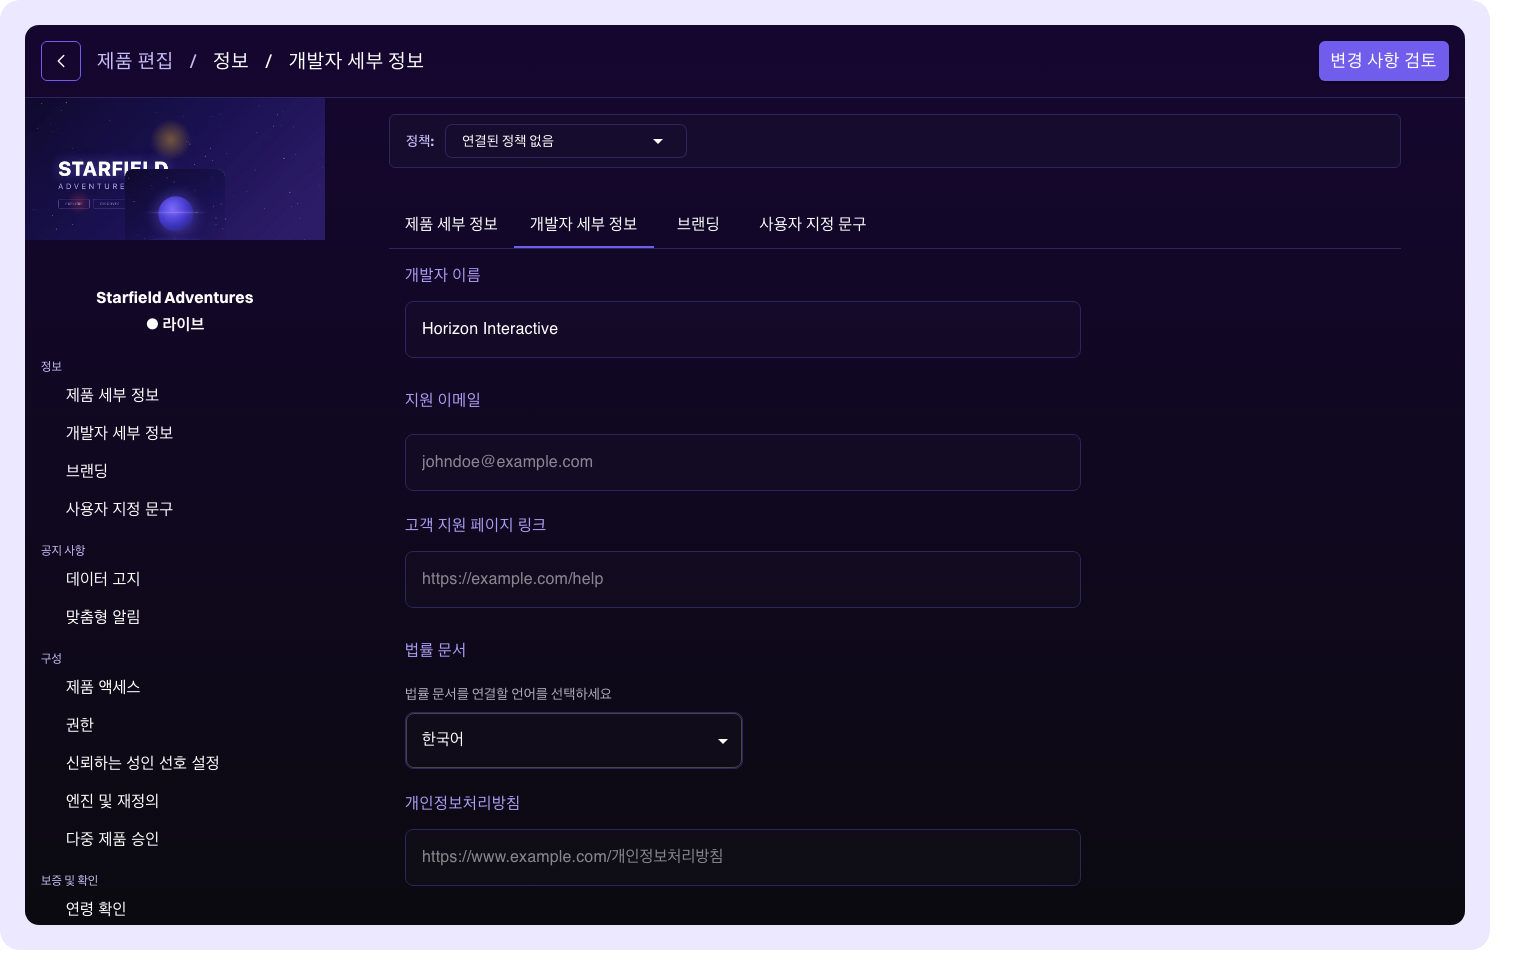Open 데이터 고지 in the sidebar

103,579
